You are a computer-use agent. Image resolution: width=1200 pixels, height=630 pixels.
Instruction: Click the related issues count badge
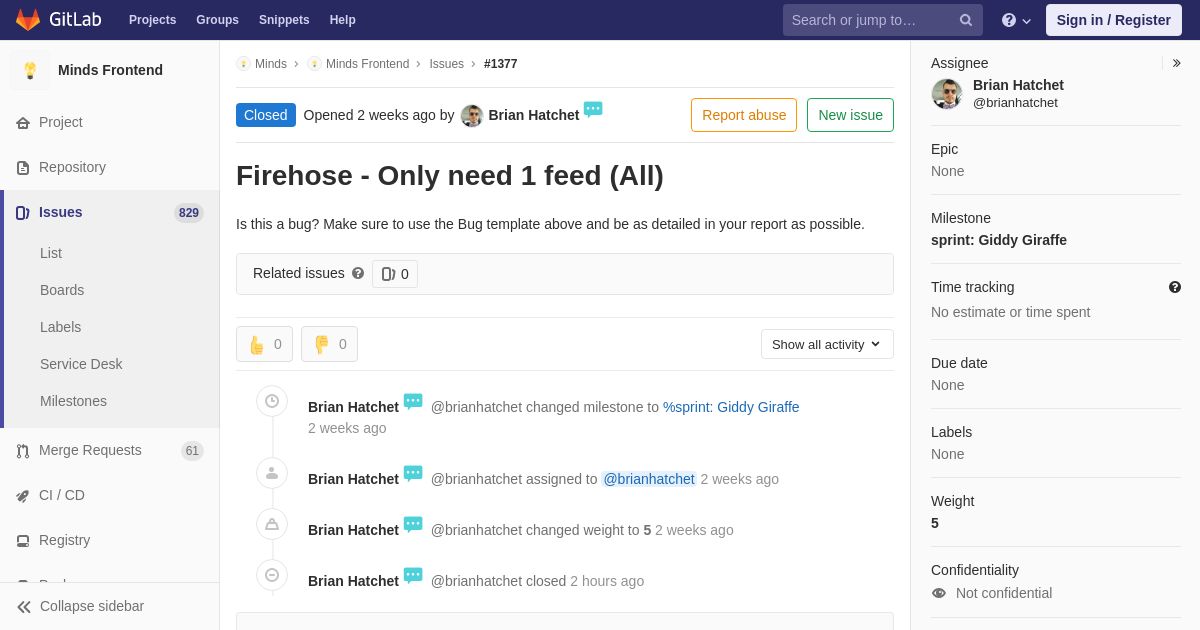pos(395,274)
